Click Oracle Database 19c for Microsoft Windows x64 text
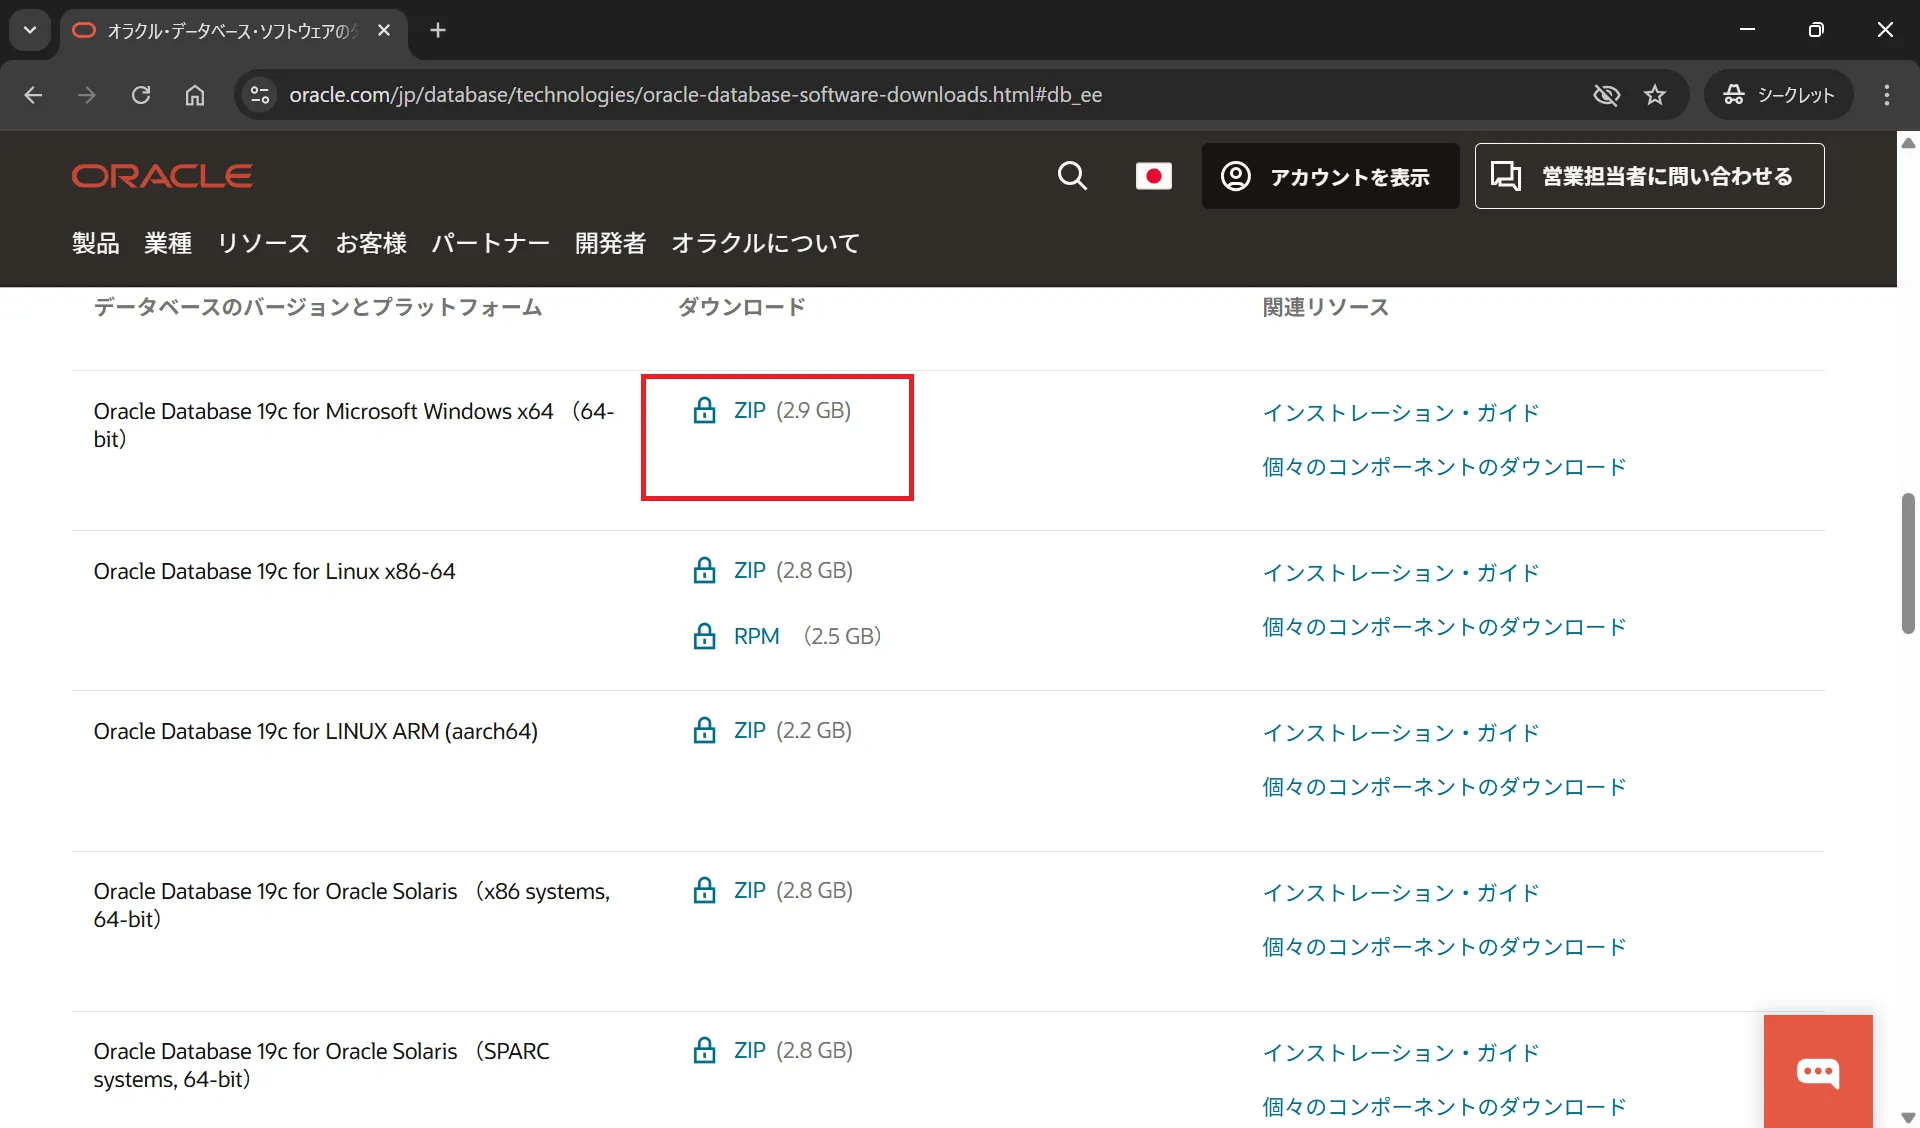 [354, 425]
